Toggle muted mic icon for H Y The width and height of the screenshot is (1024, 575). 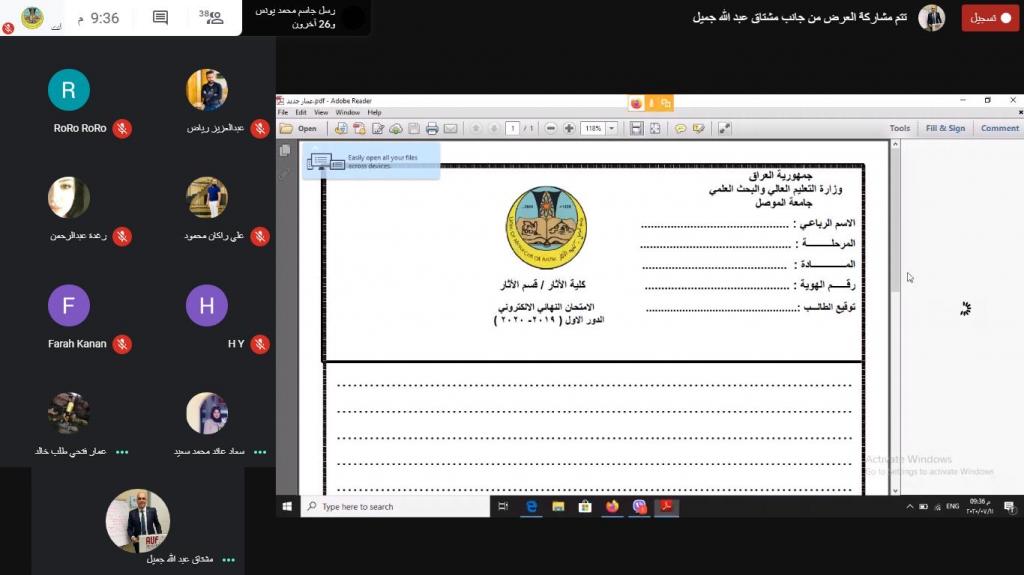[260, 344]
